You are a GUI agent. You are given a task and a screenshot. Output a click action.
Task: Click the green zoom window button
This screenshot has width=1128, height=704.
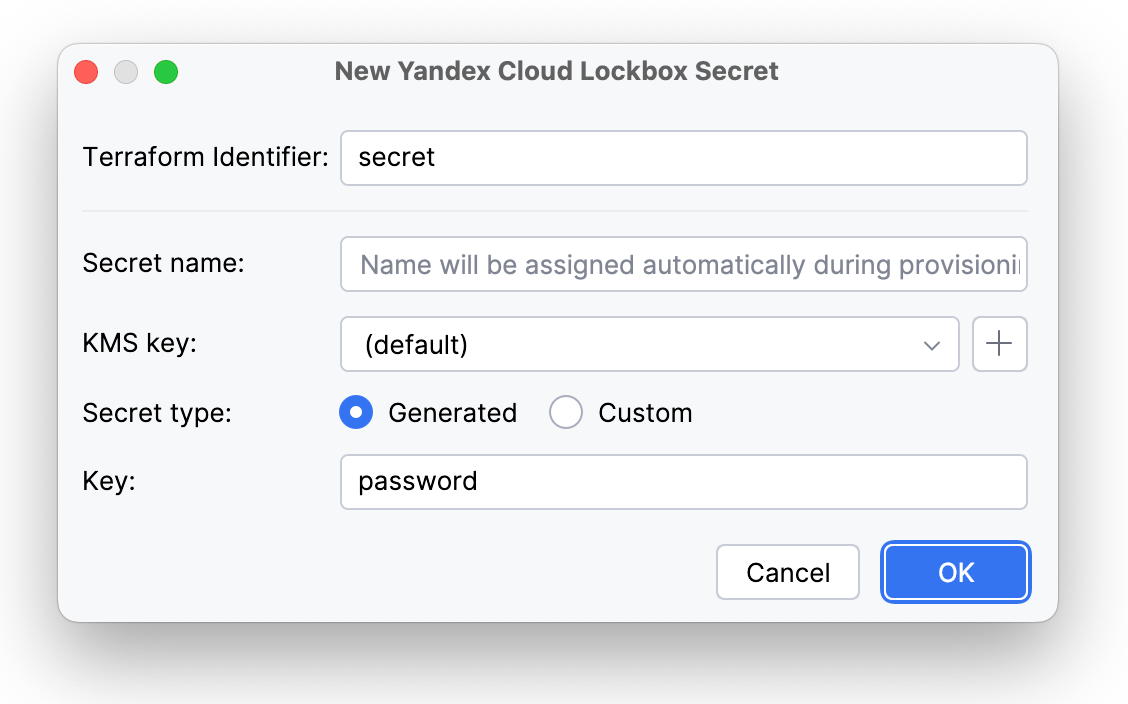(166, 72)
